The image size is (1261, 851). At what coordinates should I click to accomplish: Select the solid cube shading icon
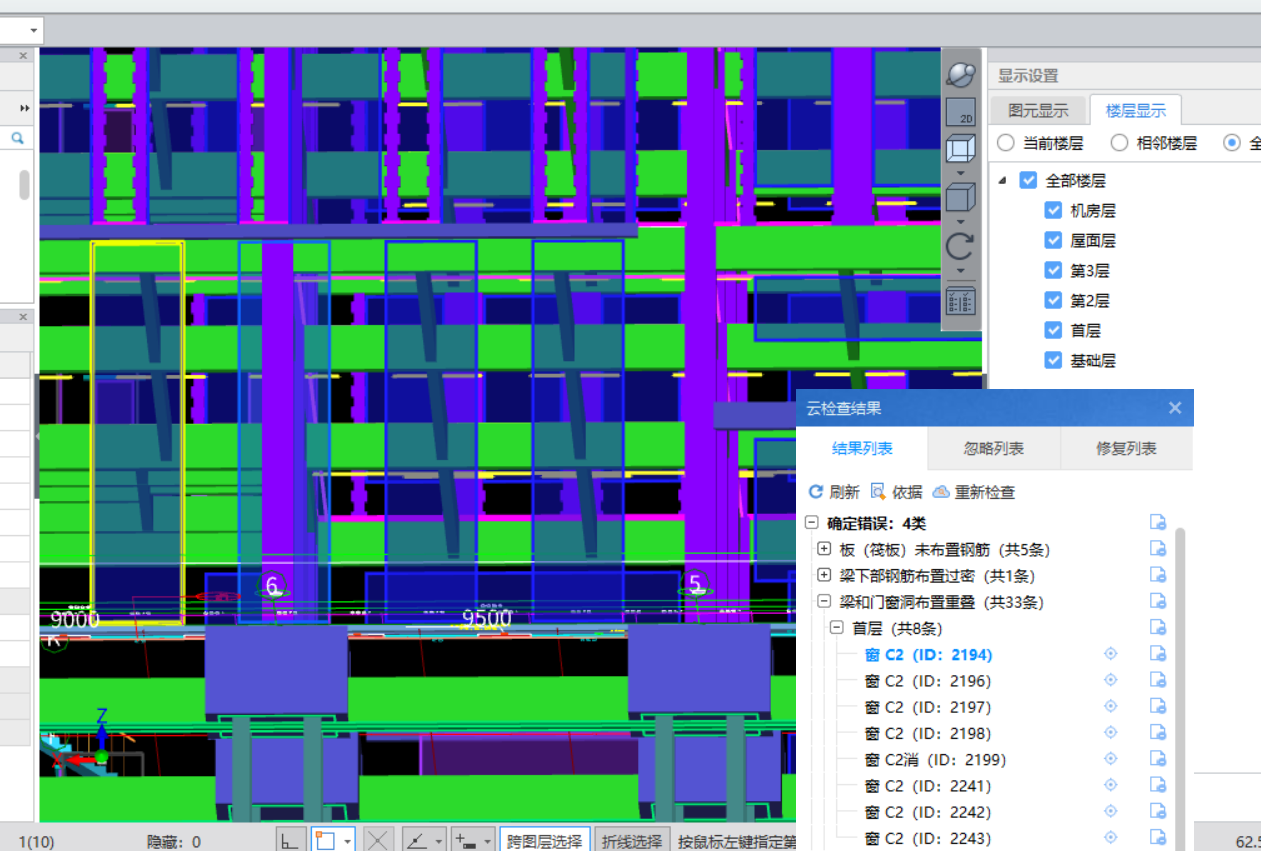(960, 197)
